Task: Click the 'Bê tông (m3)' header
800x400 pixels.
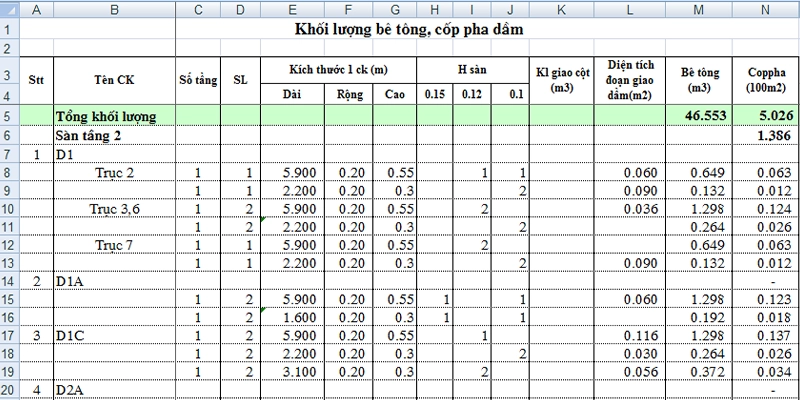Action: pos(699,80)
